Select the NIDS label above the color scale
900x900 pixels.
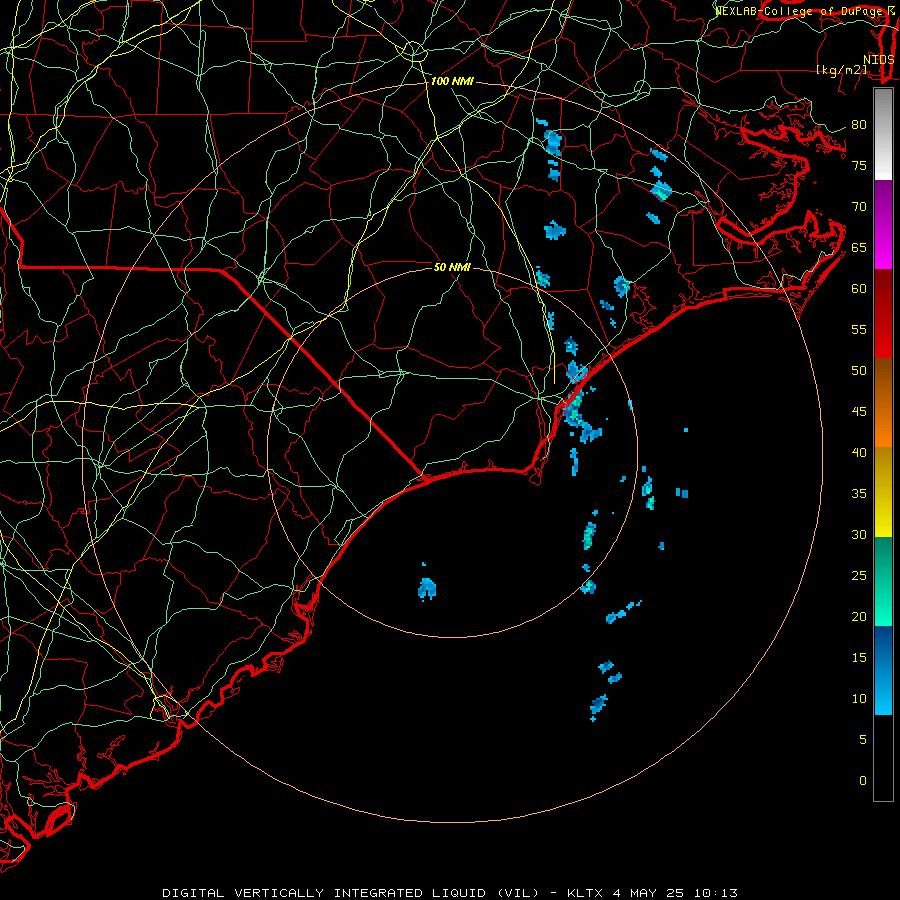(879, 60)
